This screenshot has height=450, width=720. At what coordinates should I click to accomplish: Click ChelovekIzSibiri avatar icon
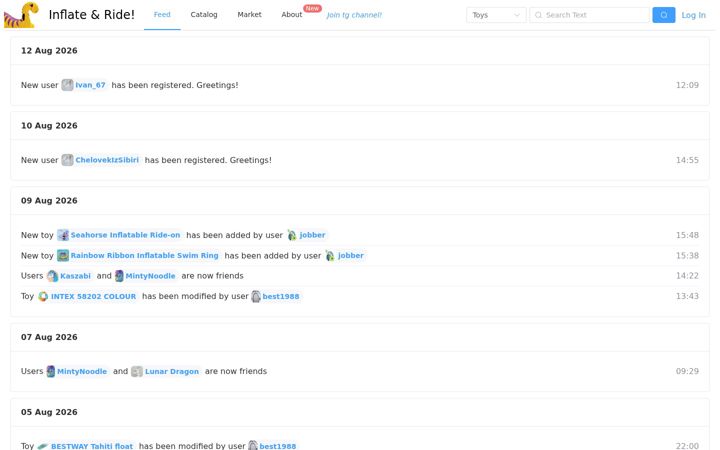click(x=68, y=160)
